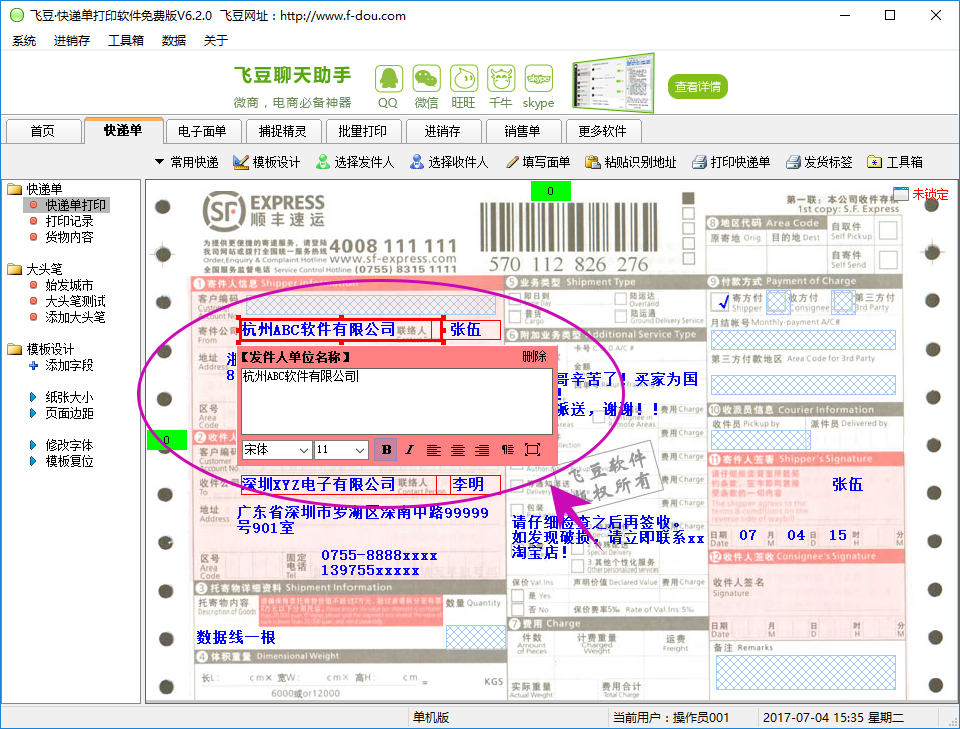Switch to the 电子面单 tab

(x=202, y=131)
